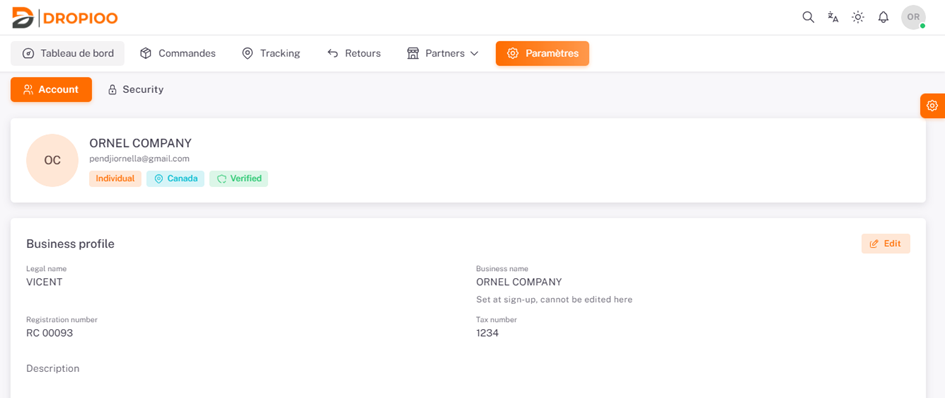Click the box icon beside Commandes

tap(145, 53)
